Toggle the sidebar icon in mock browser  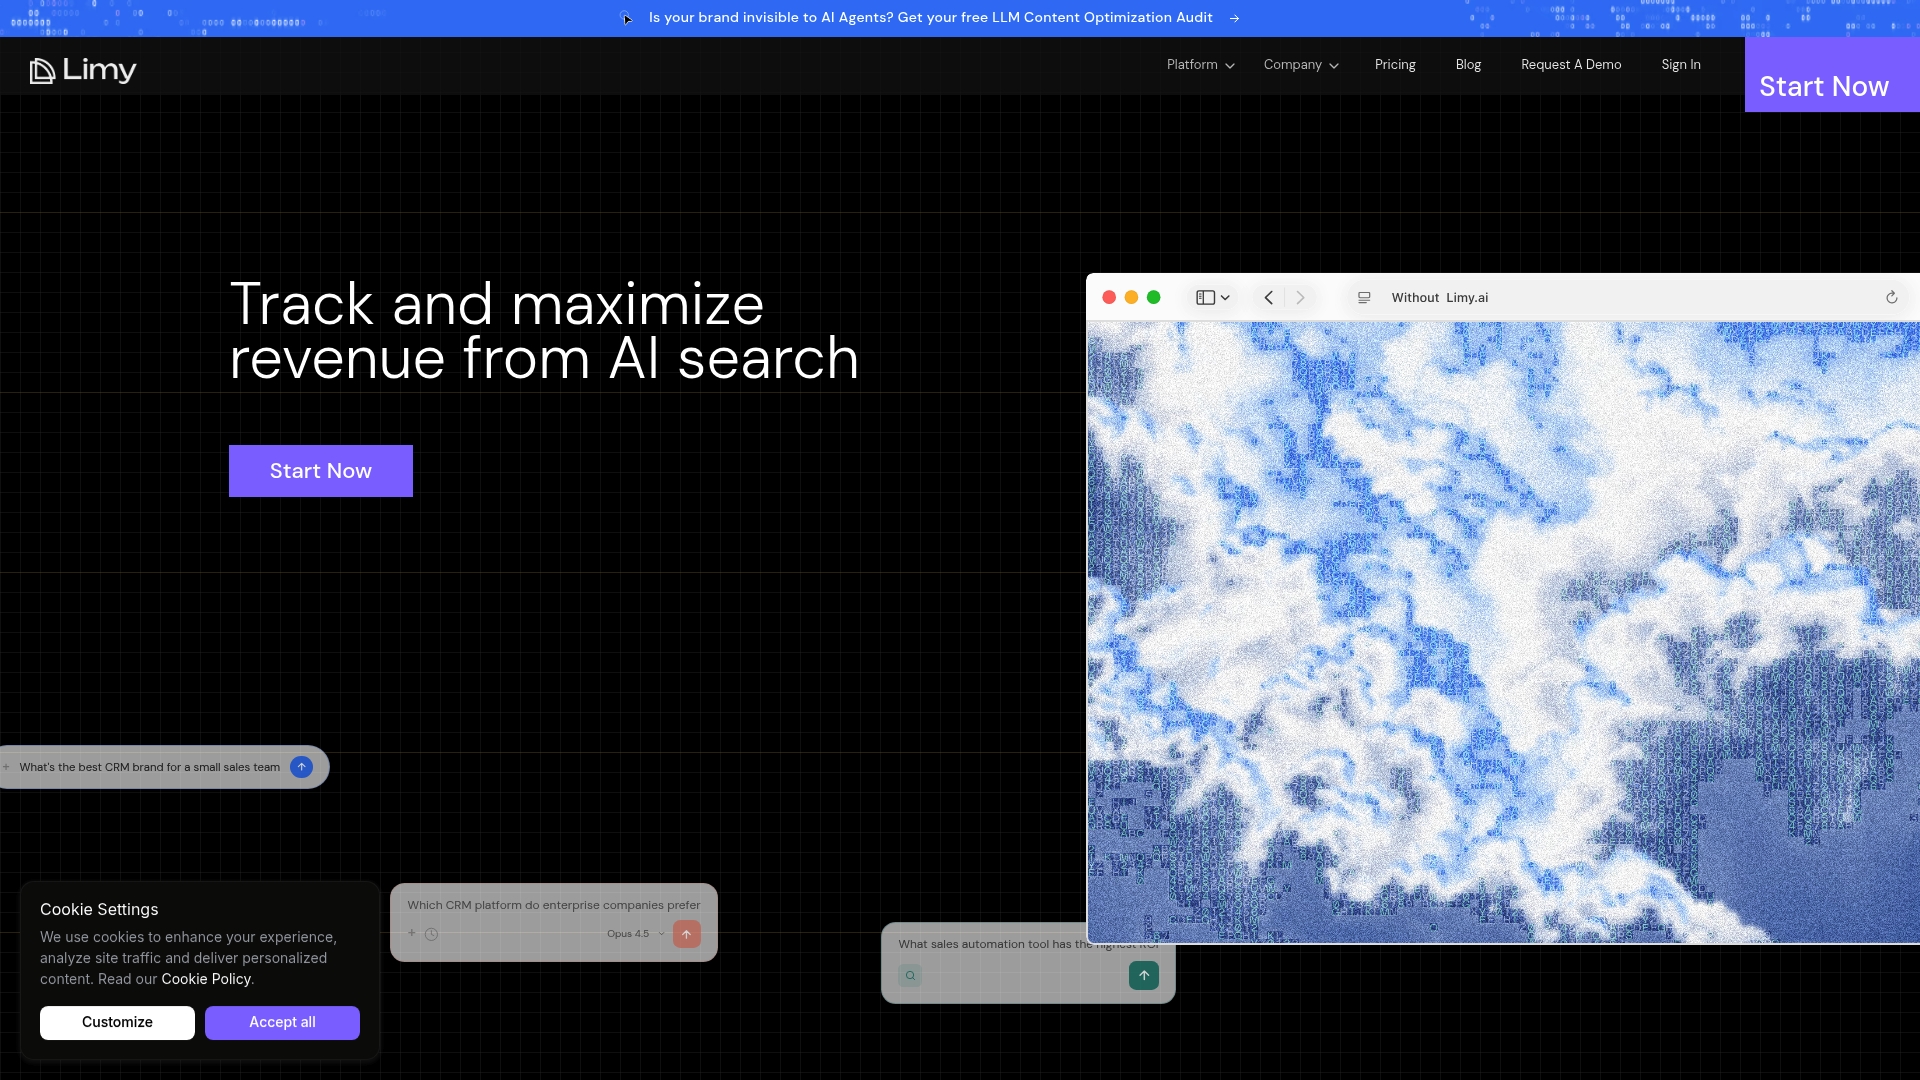1206,297
